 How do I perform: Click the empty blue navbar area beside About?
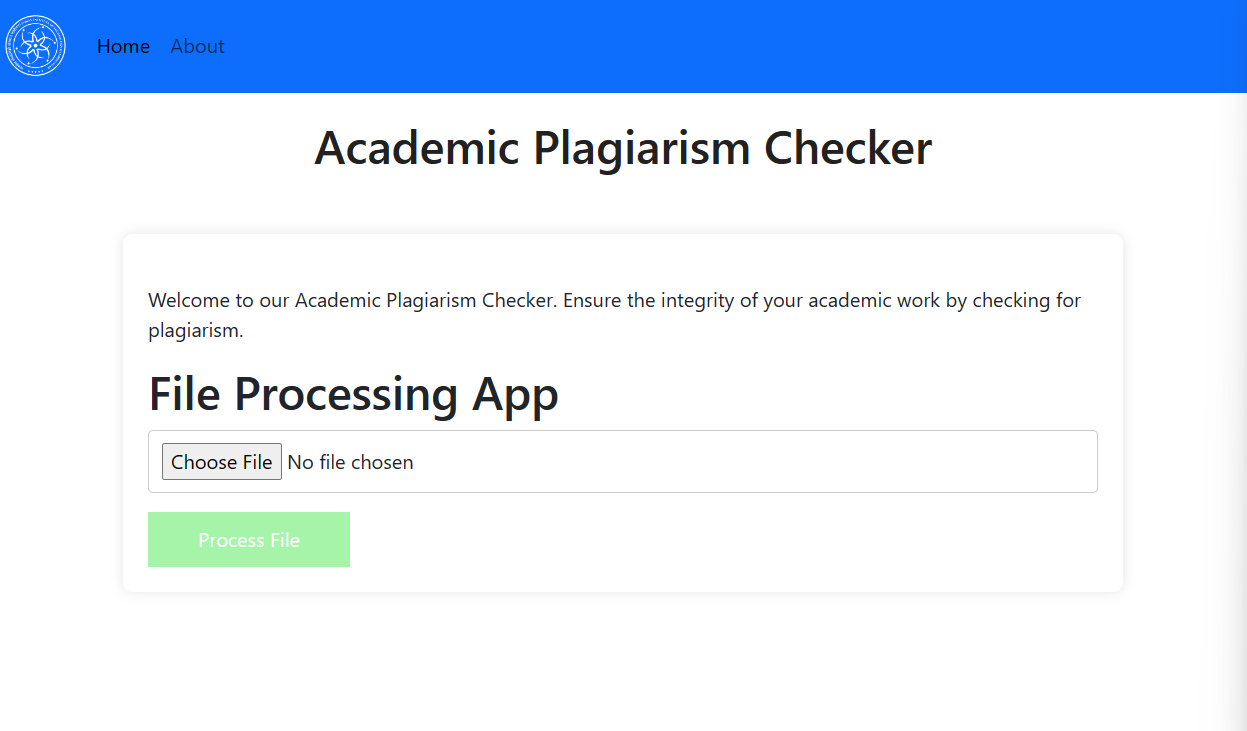(700, 46)
